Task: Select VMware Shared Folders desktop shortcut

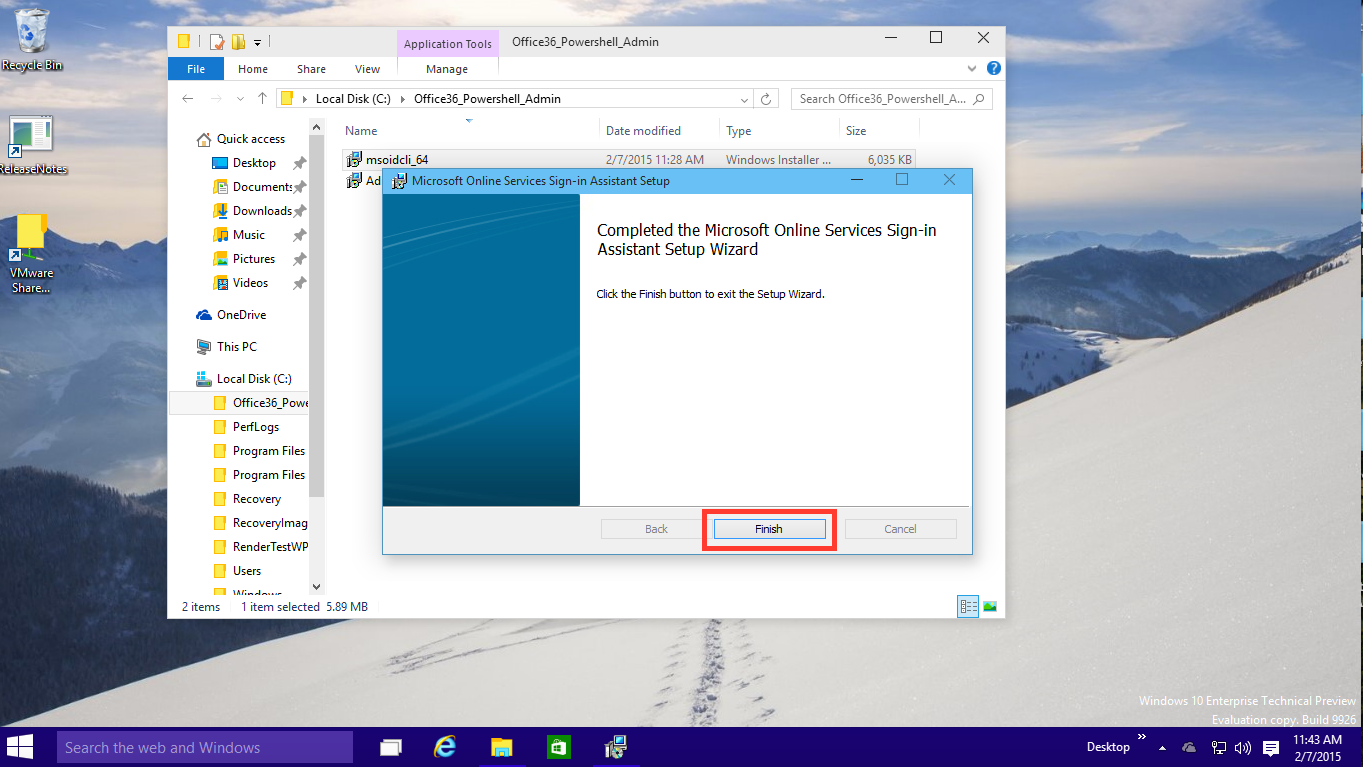Action: click(32, 254)
